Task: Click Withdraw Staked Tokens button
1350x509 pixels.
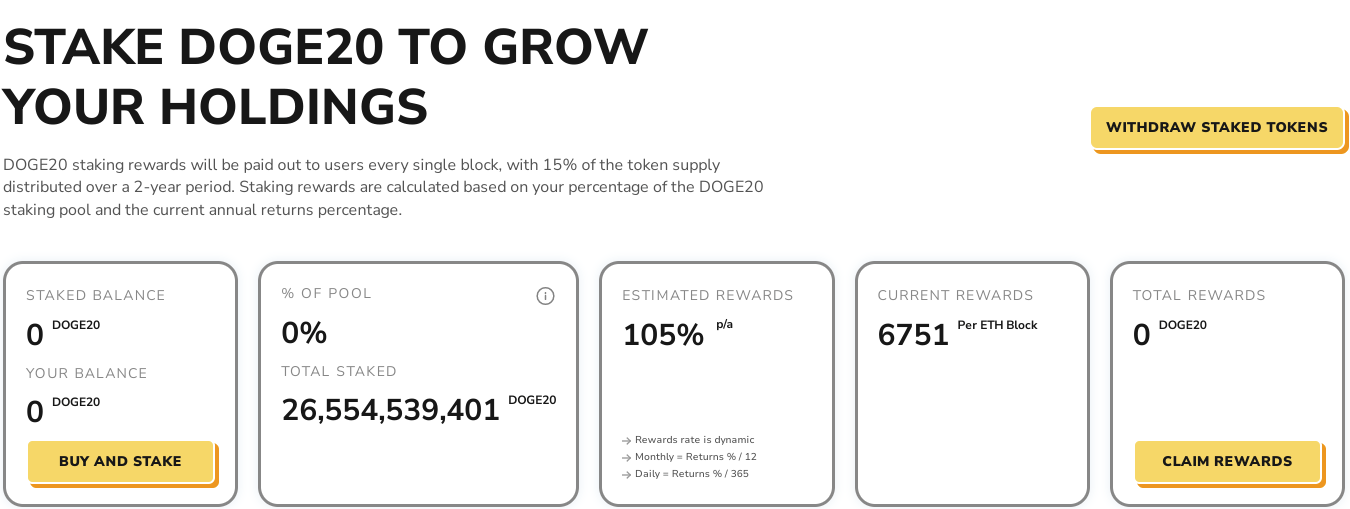Action: (1217, 127)
